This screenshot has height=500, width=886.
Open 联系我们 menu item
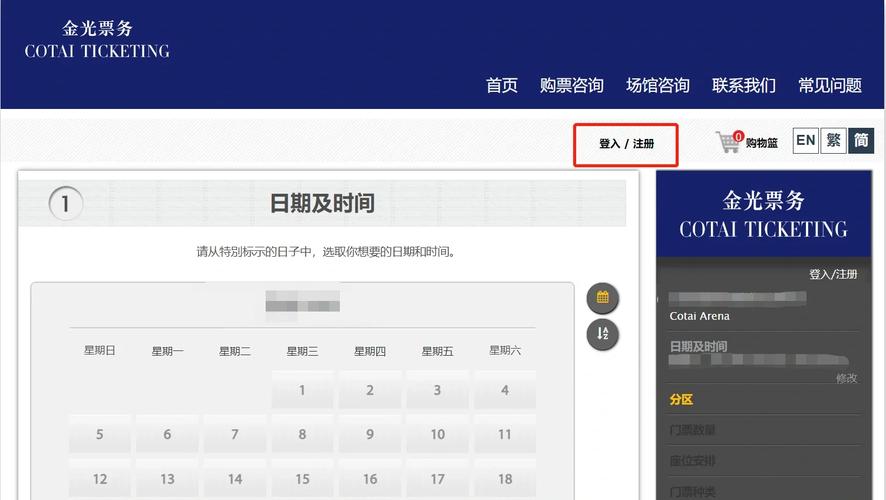(744, 85)
